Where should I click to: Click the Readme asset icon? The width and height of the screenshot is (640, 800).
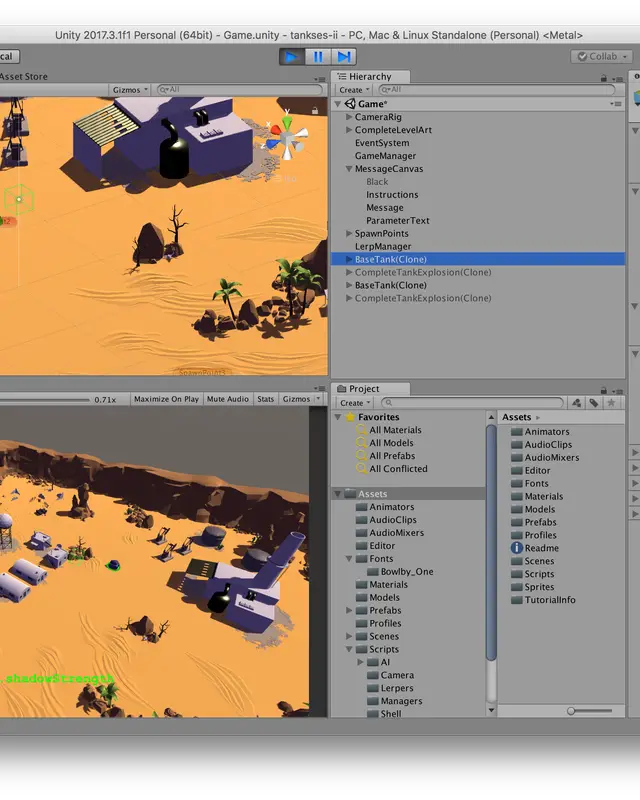point(516,548)
